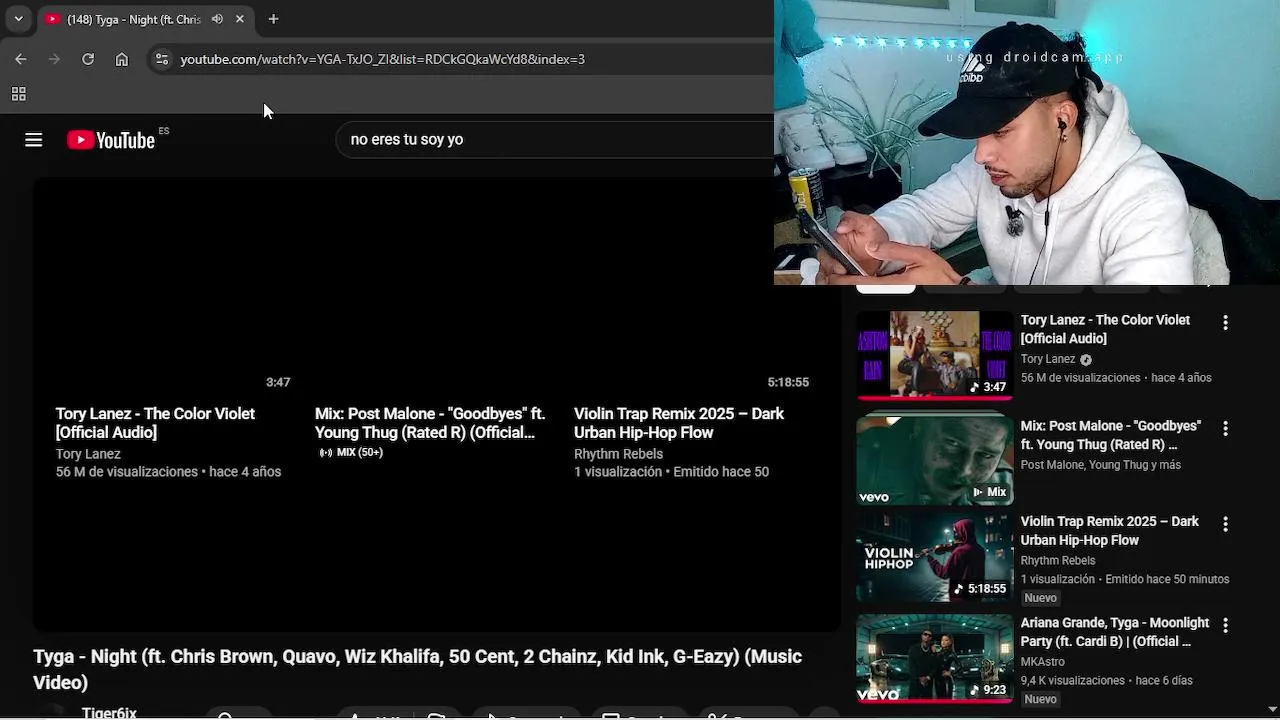Switch to the Tyga - Night tab
1280x720 pixels.
click(134, 19)
